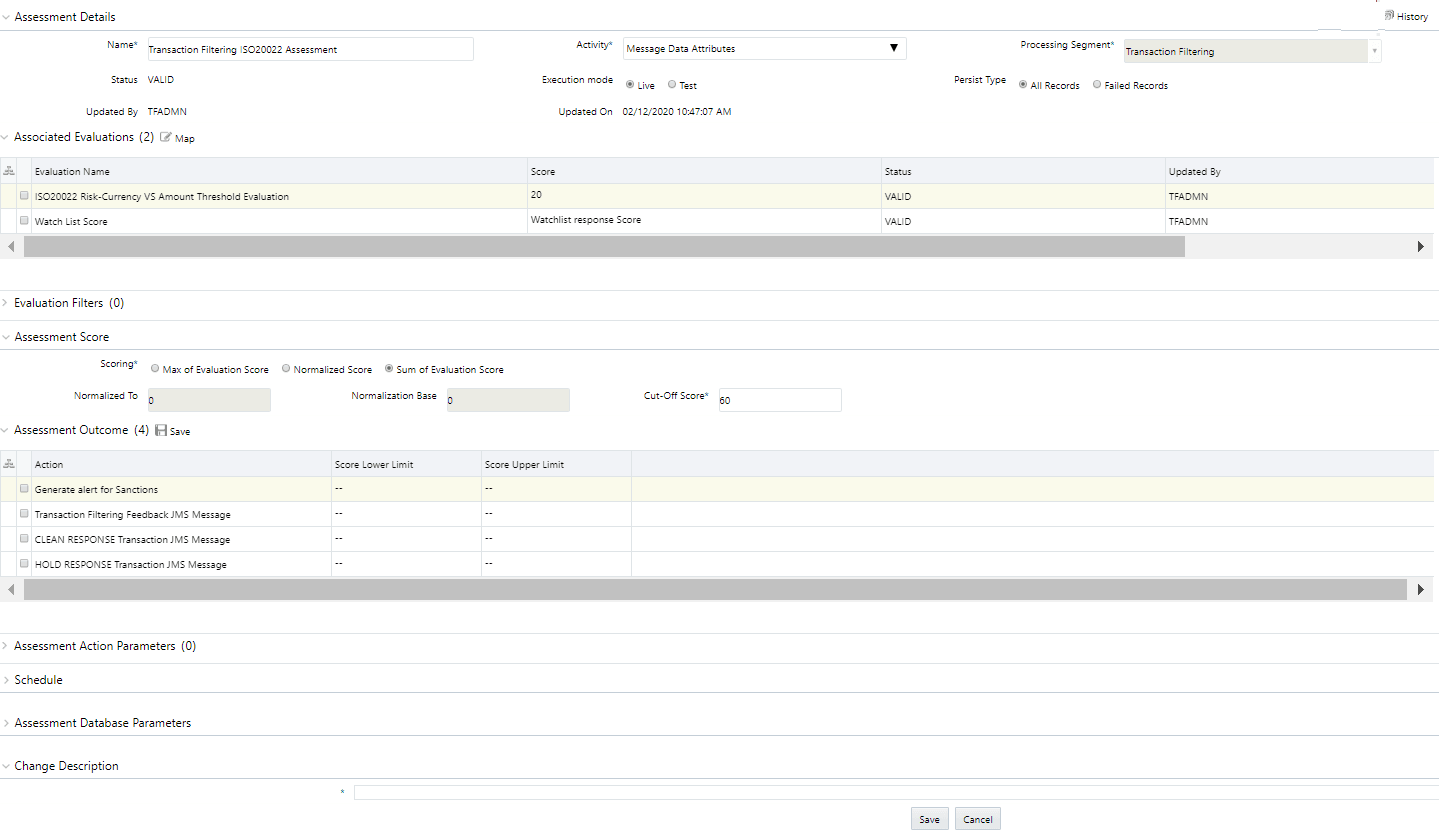Click the Normalization Base field
Image resolution: width=1439 pixels, height=830 pixels.
[508, 400]
